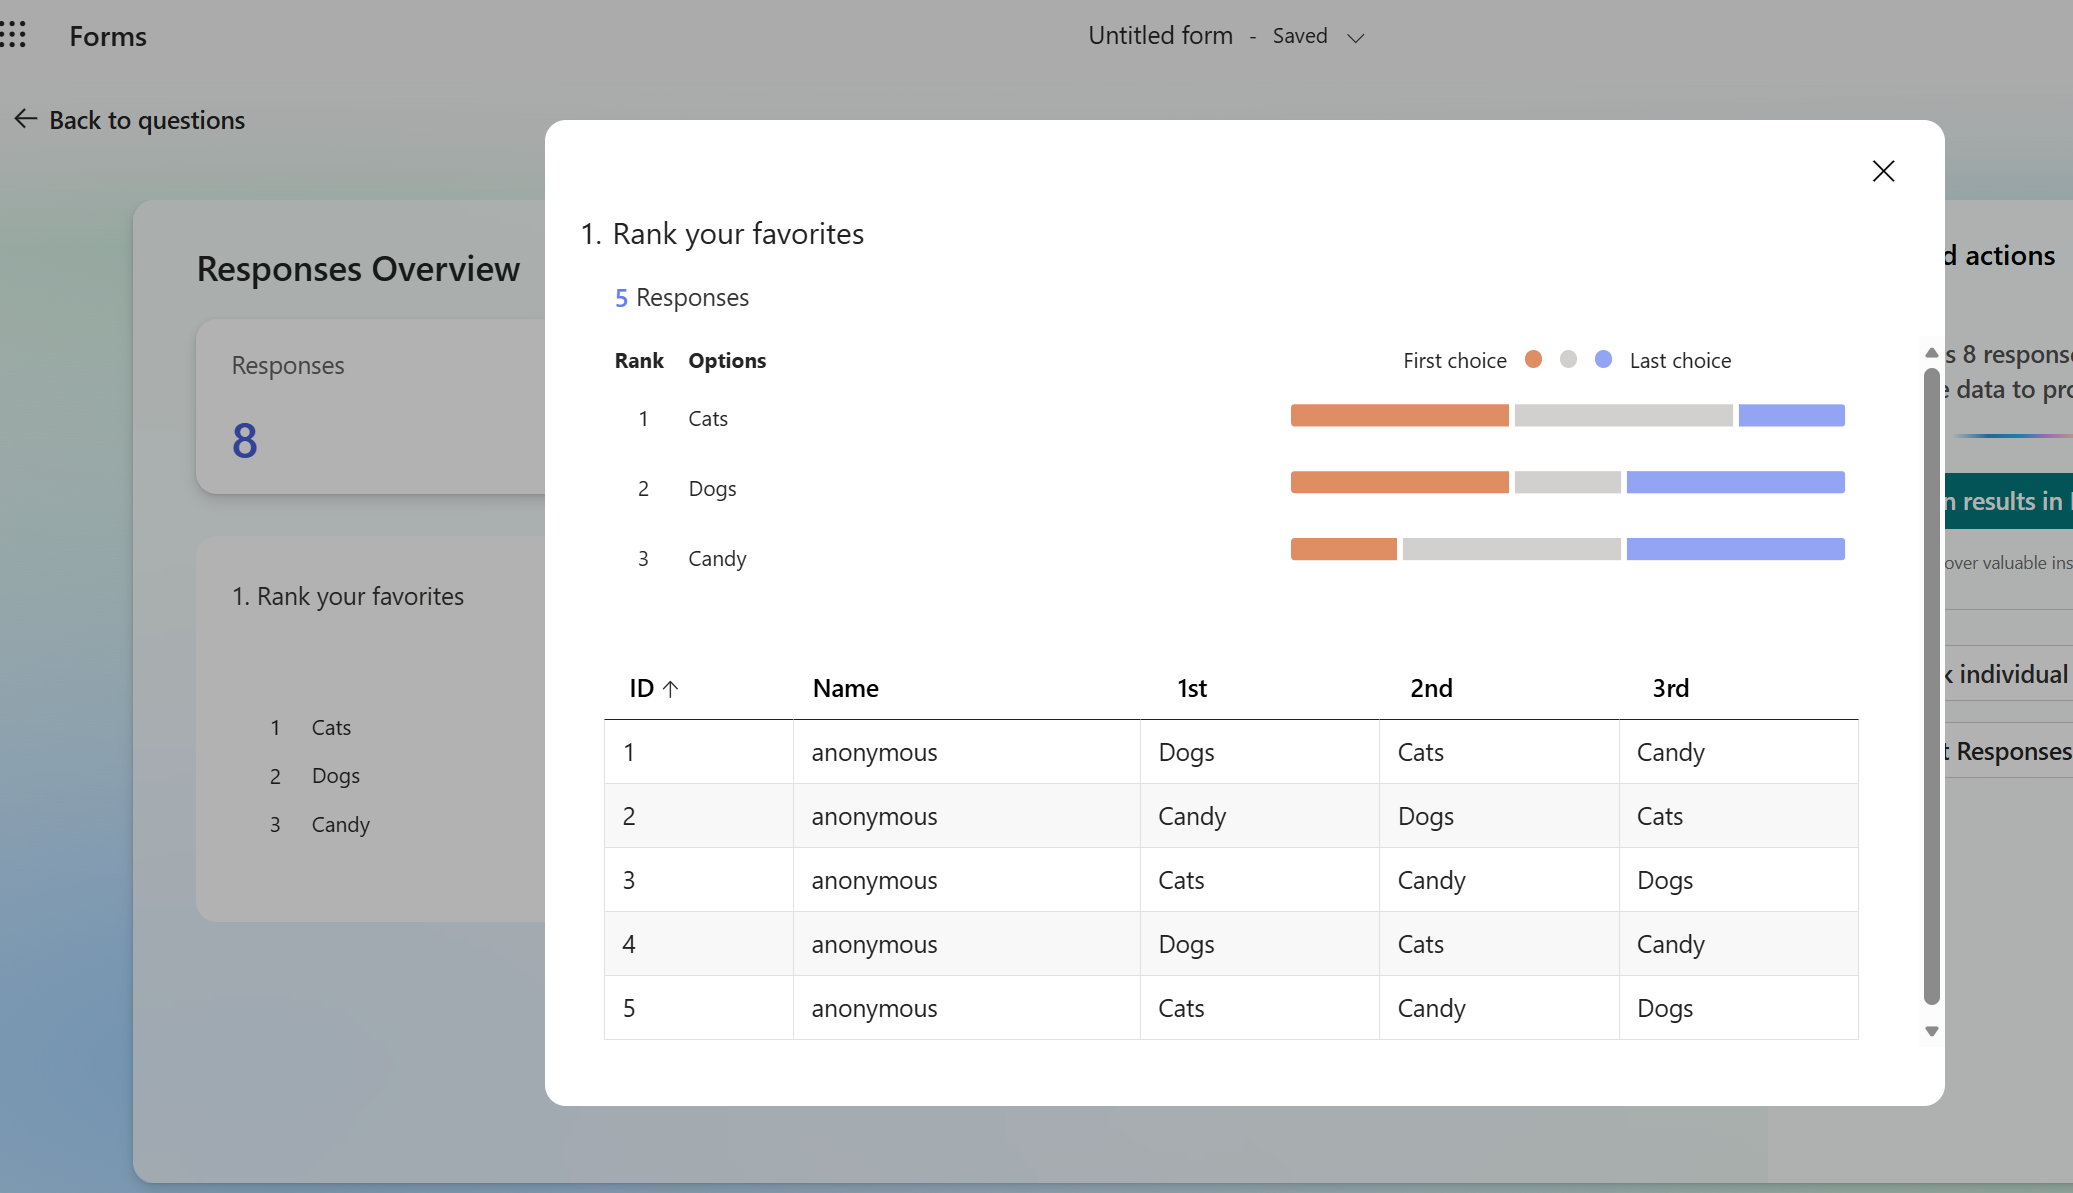Sort the table by the ID arrow
Screen dimensions: 2073x1193
pyautogui.click(x=671, y=688)
